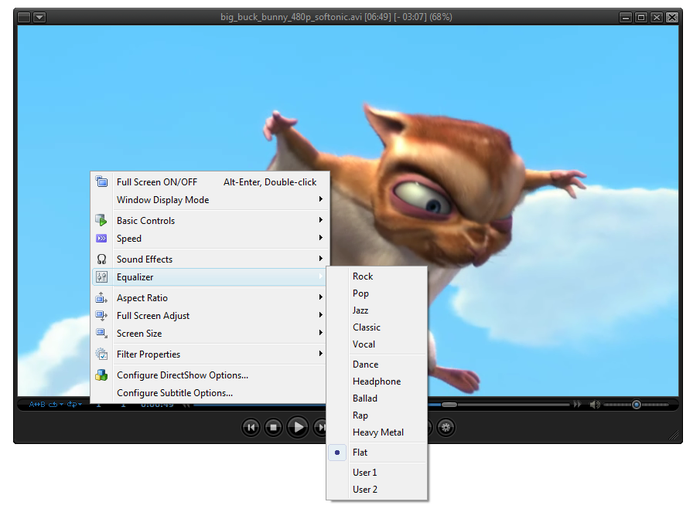700x512 pixels.
Task: Click the fast-forward double arrow beside seek bar
Action: coord(577,404)
